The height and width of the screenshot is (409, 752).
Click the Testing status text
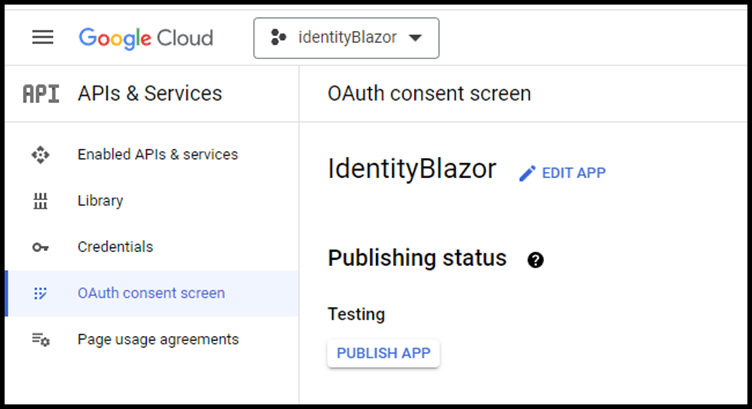point(356,315)
